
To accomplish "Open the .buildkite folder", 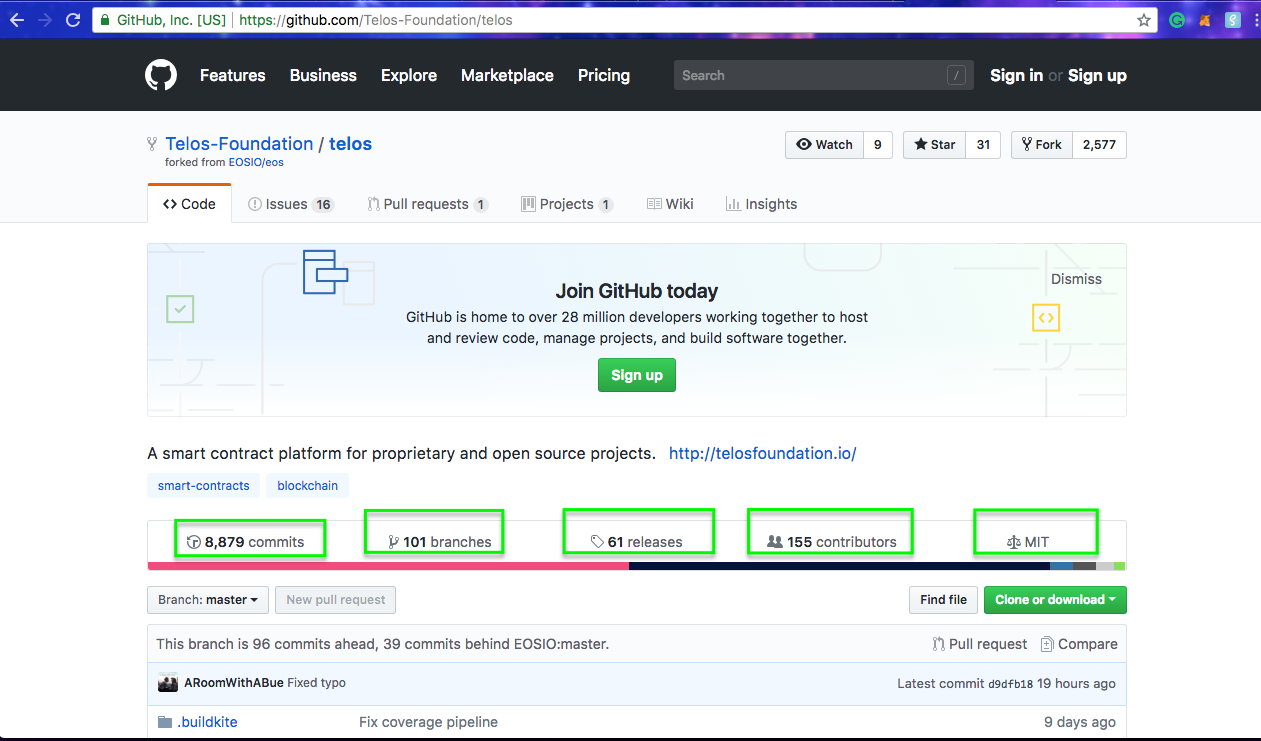I will click(208, 722).
